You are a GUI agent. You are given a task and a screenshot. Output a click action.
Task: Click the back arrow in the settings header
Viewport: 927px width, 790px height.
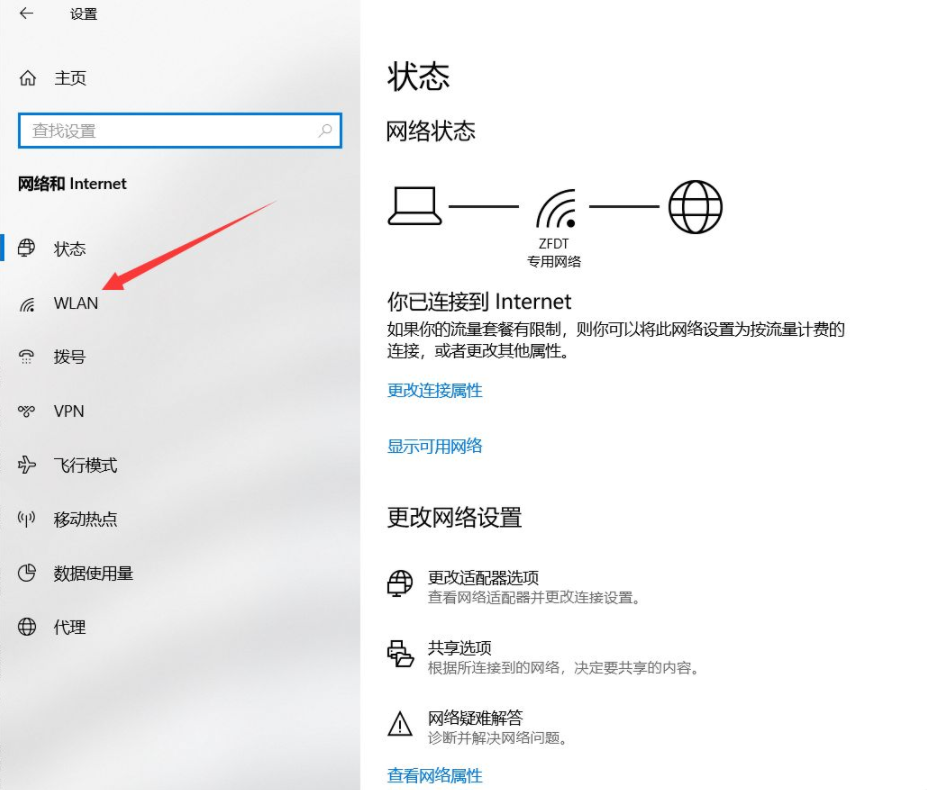click(x=25, y=14)
